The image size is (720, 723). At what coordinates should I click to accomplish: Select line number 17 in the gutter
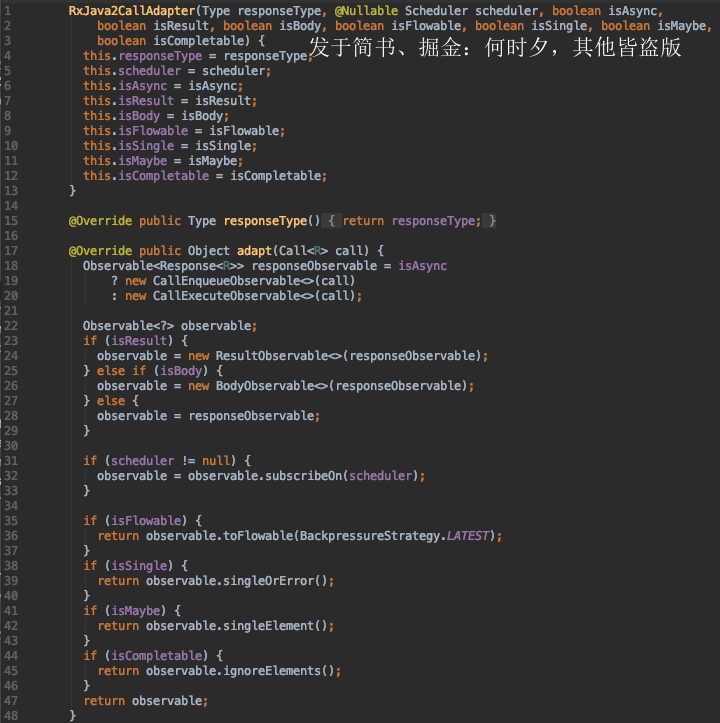[x=10, y=250]
